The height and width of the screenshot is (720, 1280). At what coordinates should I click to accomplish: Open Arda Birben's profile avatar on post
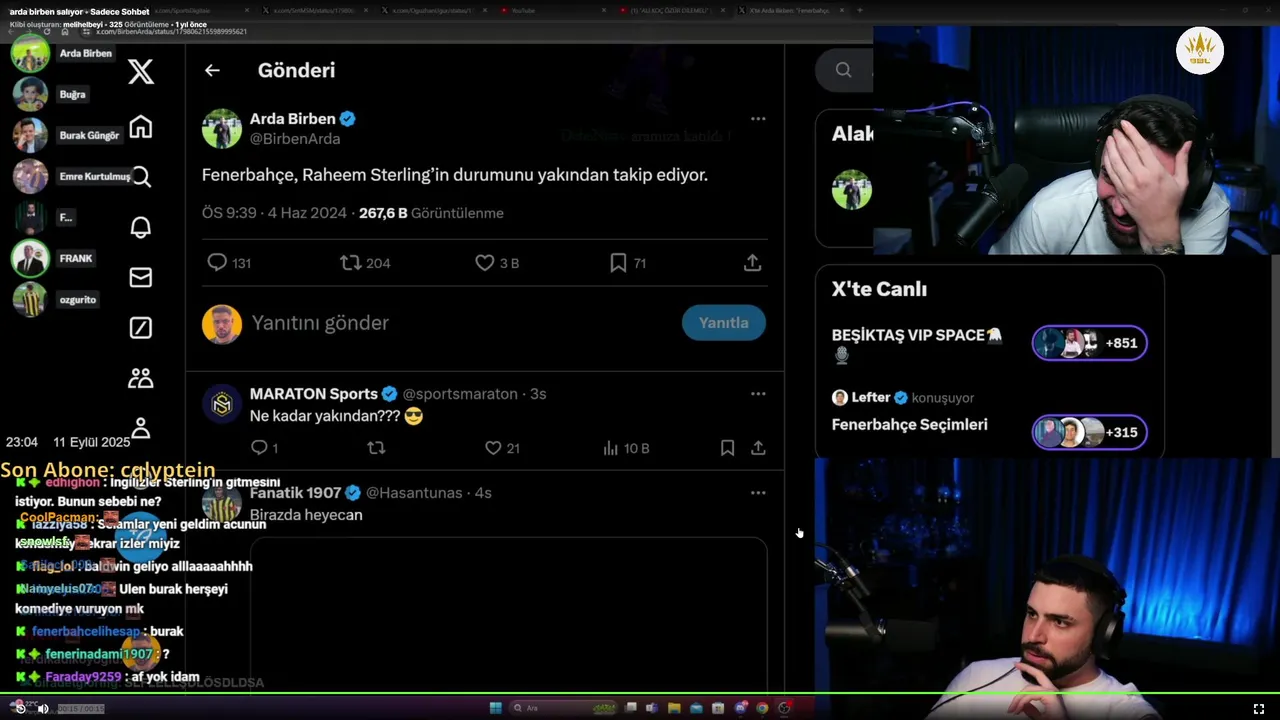coord(222,129)
